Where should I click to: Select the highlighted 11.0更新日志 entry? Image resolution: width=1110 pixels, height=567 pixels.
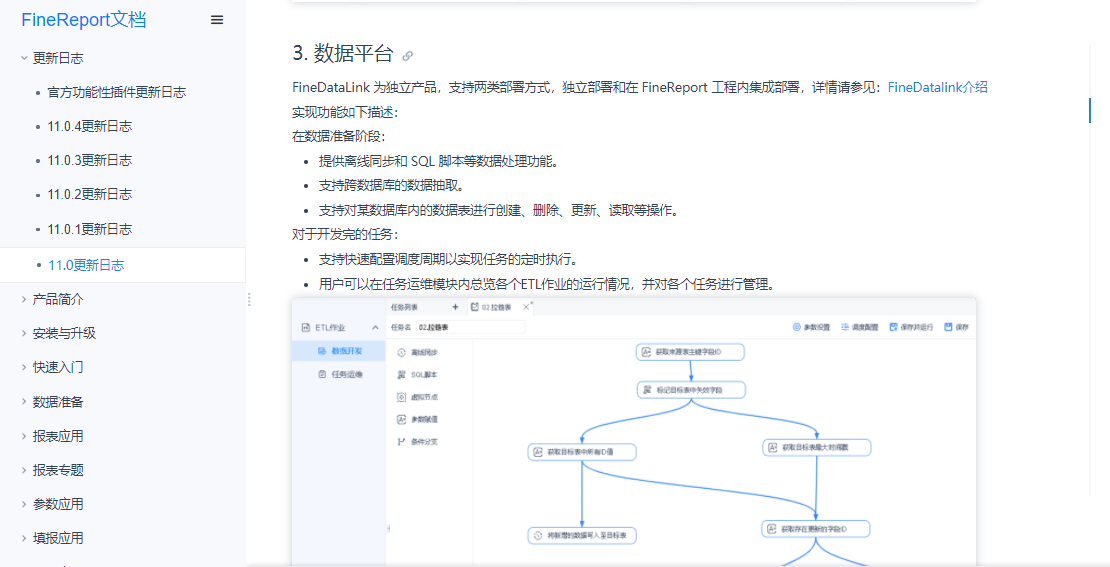(86, 265)
